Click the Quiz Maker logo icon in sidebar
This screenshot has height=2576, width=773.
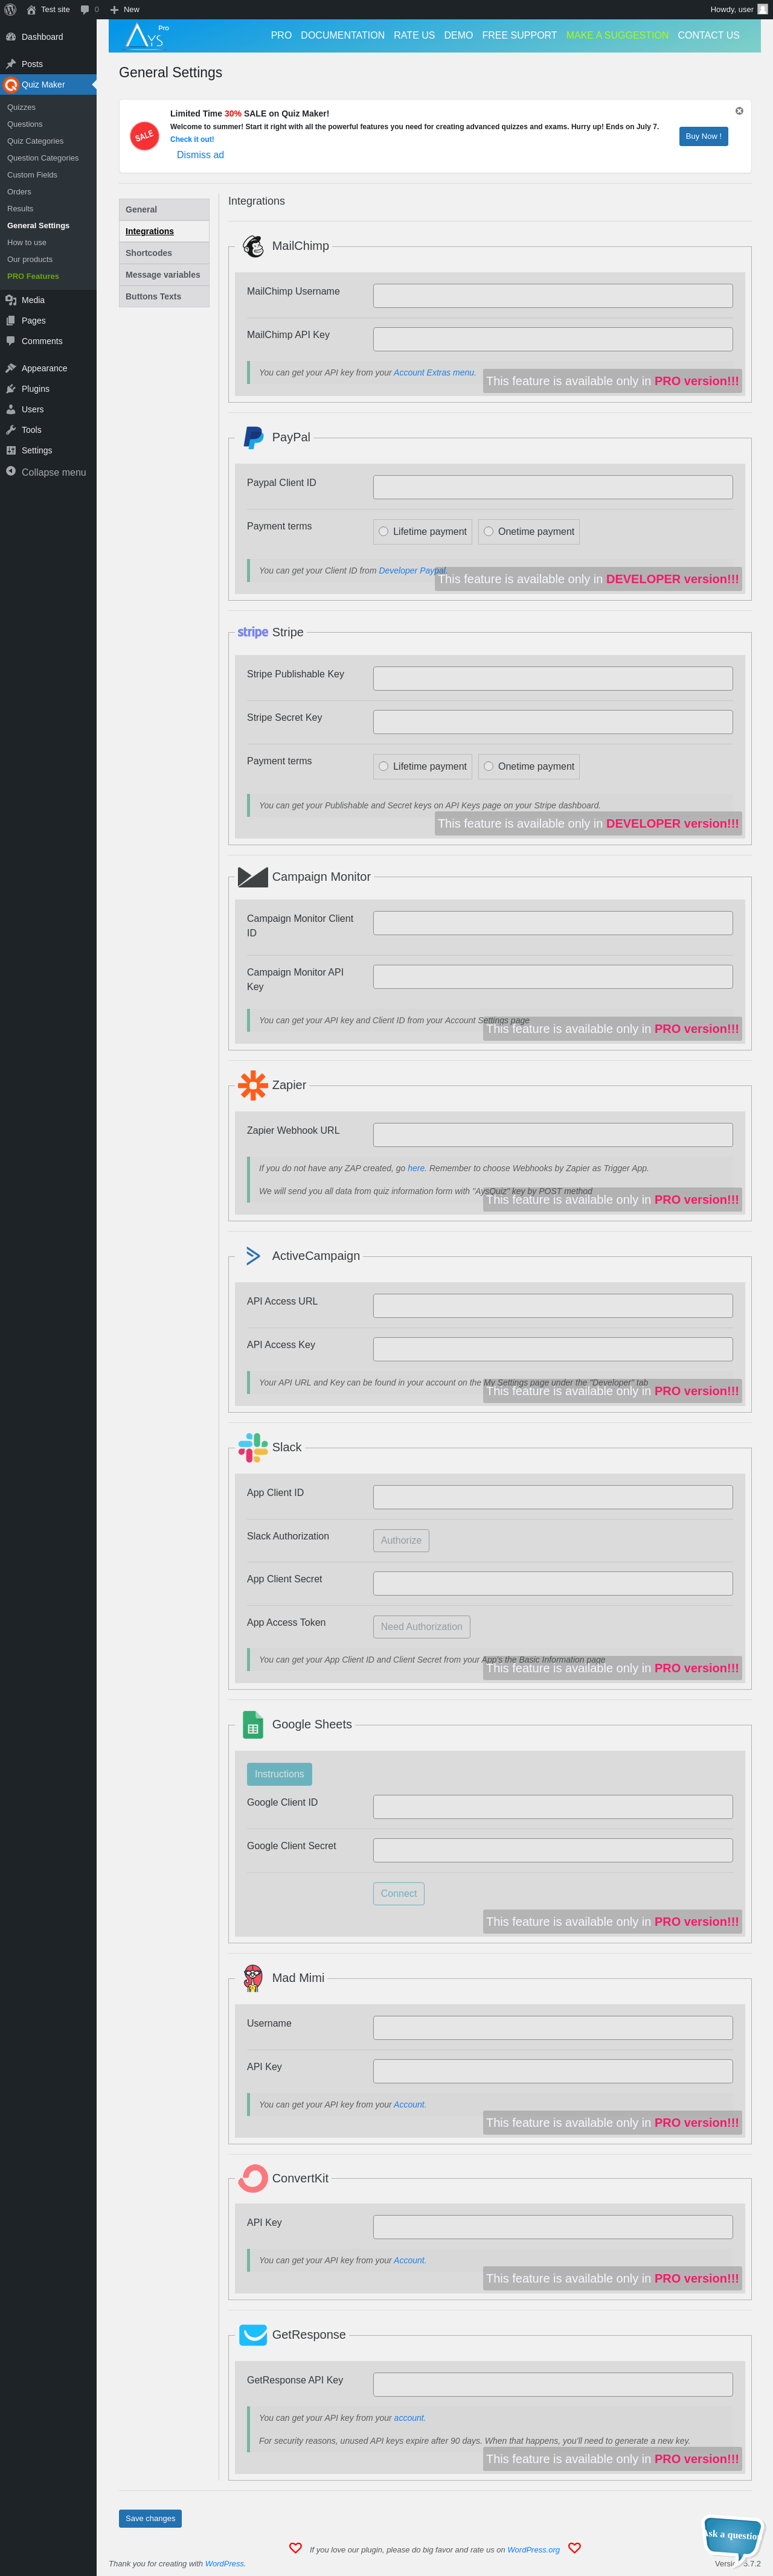tap(11, 85)
